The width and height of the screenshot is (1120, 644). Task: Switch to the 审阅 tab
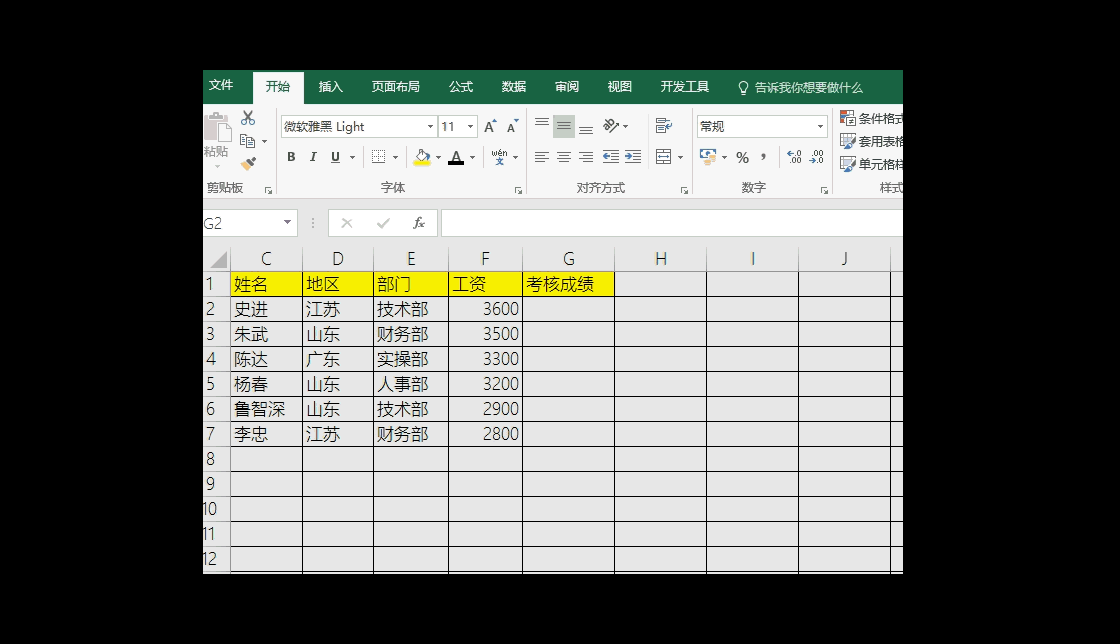click(566, 87)
